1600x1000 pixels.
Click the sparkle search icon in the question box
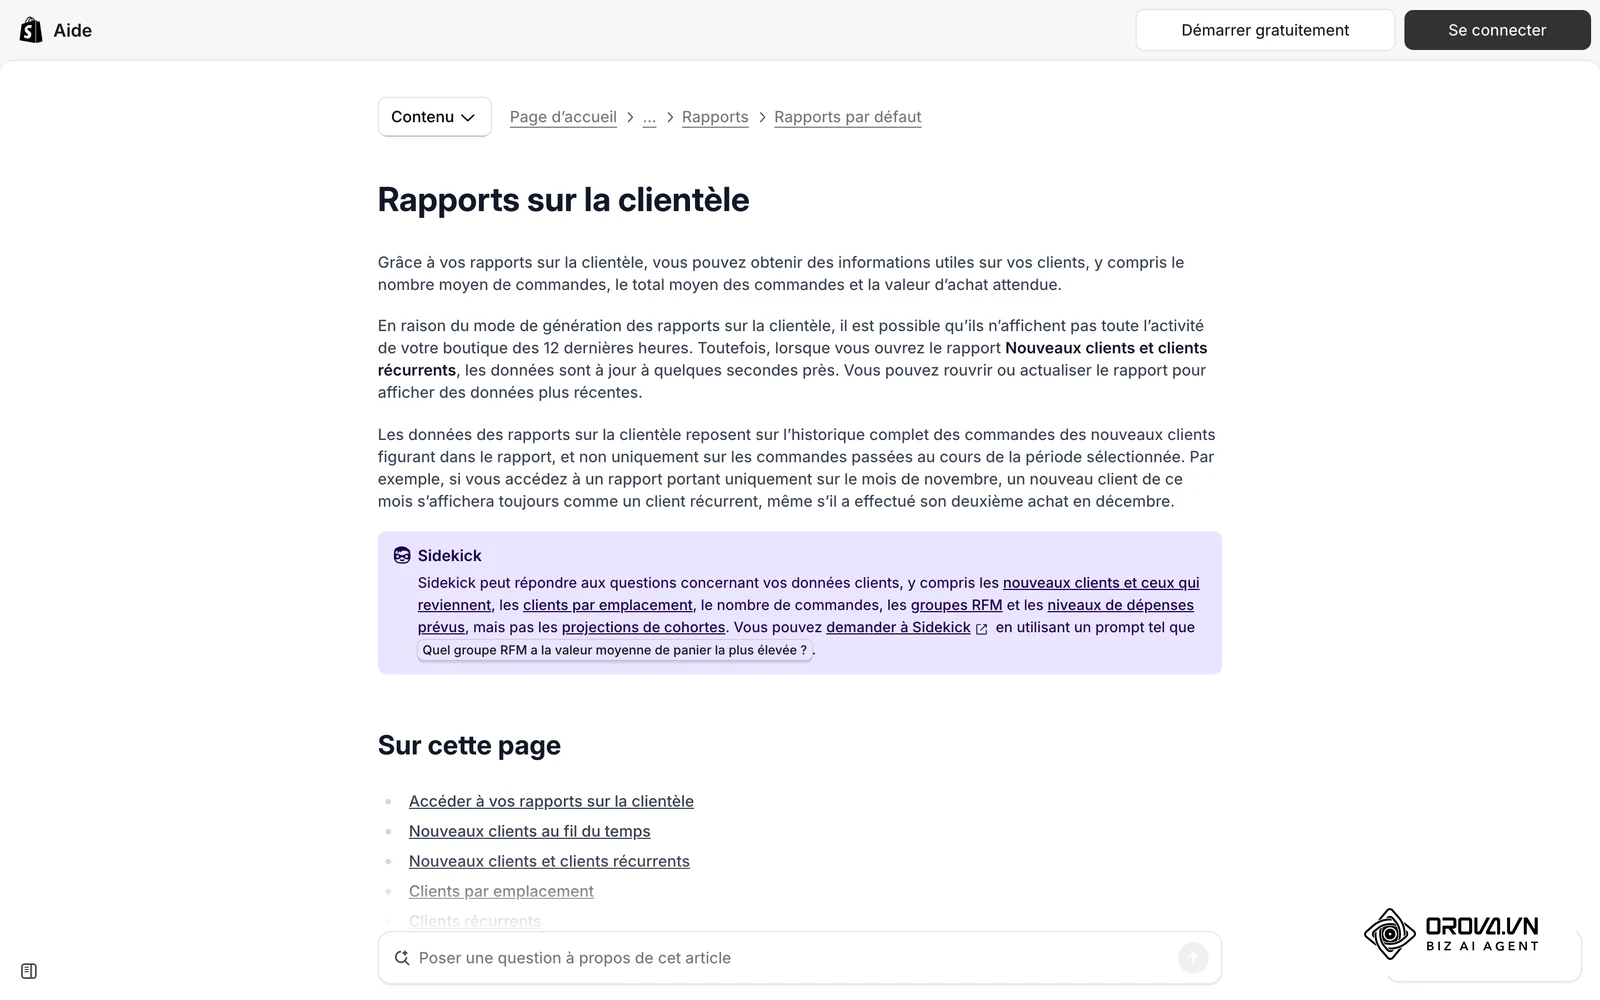tap(402, 958)
